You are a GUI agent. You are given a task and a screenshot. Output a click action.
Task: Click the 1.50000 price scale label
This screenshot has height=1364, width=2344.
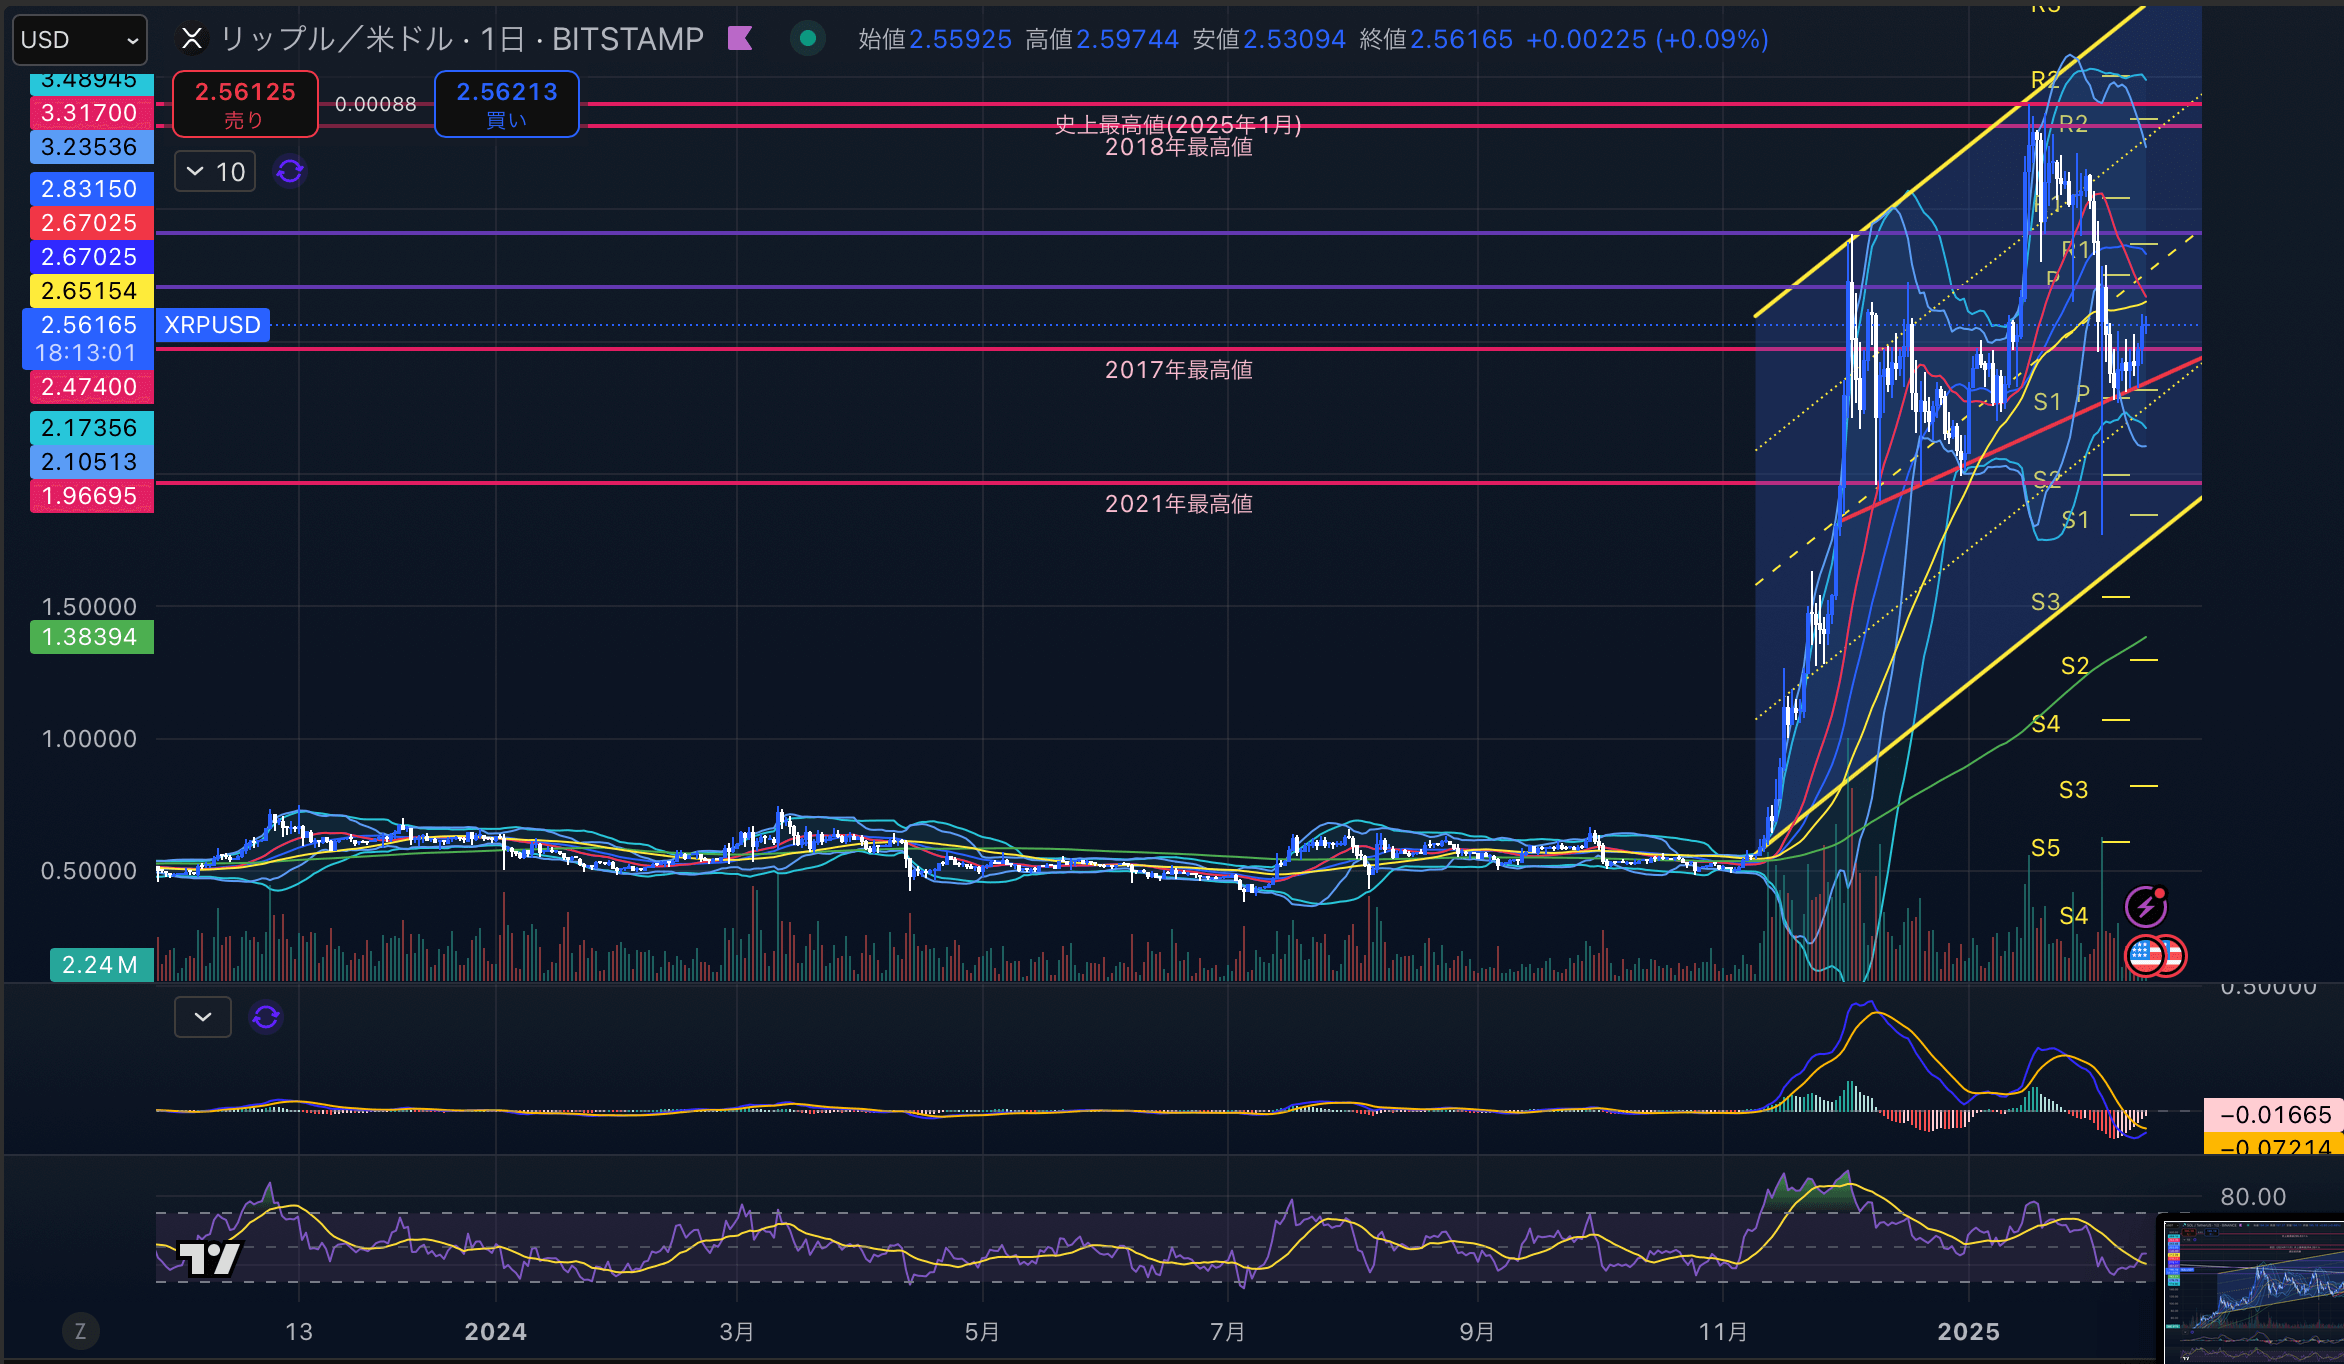(x=89, y=607)
